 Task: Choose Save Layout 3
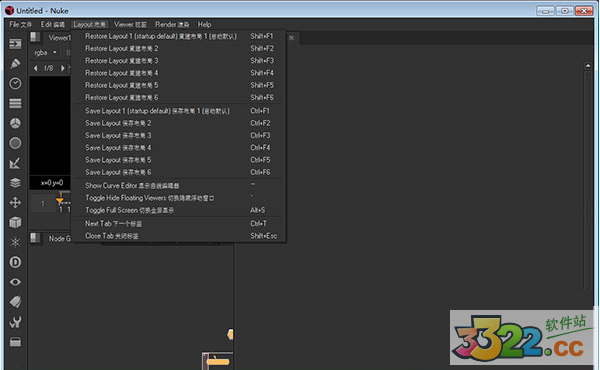179,135
